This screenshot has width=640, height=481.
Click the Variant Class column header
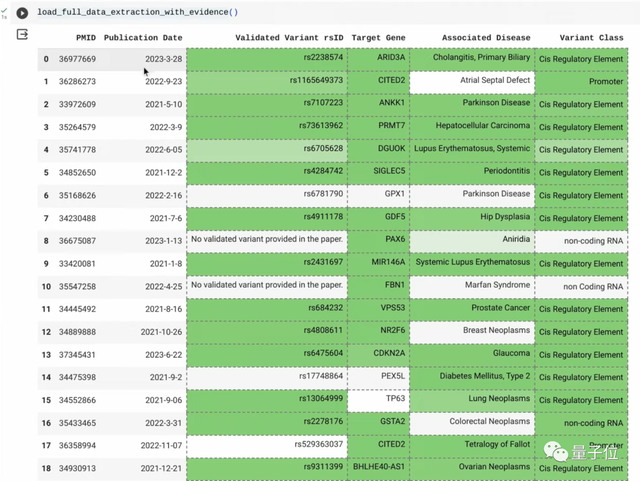tap(591, 38)
